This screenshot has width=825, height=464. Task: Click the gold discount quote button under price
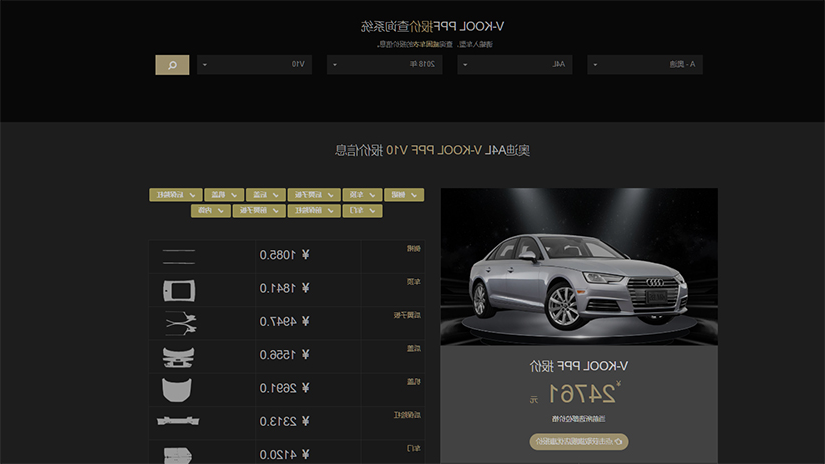[x=579, y=441]
